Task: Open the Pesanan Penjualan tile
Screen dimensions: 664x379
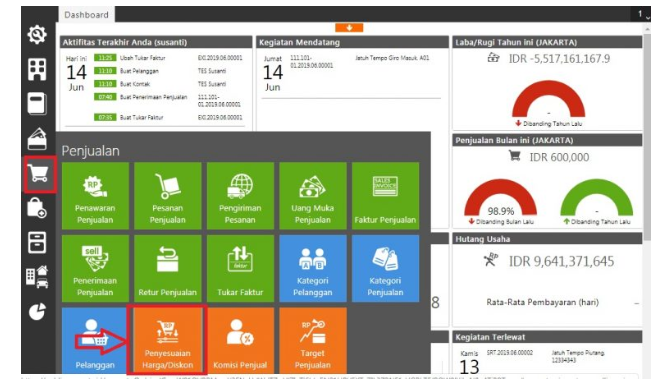Action: (x=168, y=196)
